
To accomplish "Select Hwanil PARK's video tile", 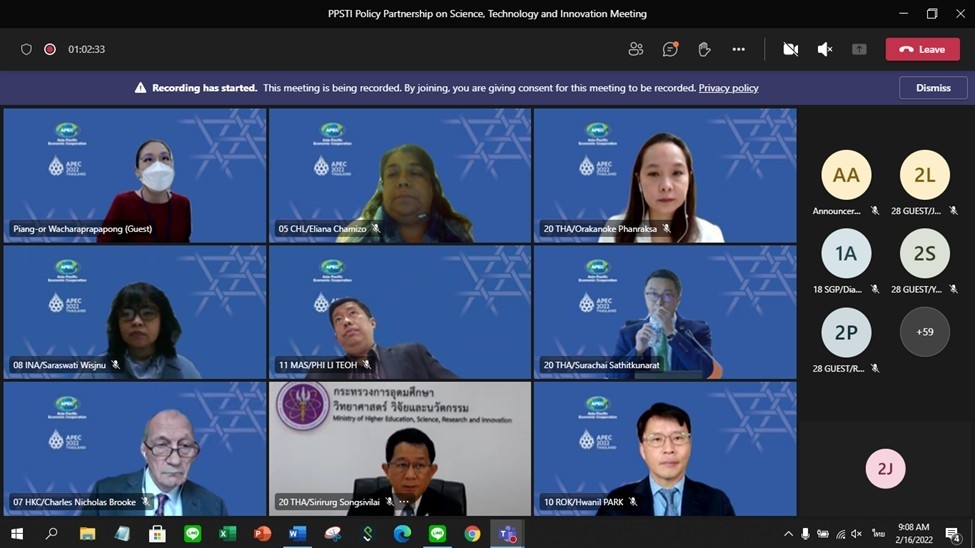I will click(x=665, y=448).
